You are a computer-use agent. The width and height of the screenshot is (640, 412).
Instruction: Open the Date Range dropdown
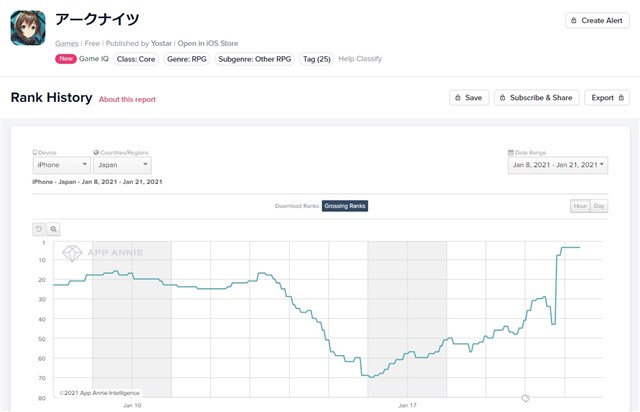[x=558, y=165]
